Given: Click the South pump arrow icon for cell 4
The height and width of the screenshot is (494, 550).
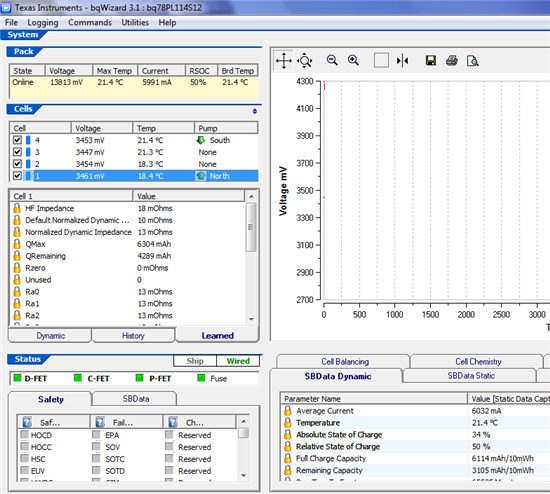Looking at the screenshot, I should (x=201, y=140).
